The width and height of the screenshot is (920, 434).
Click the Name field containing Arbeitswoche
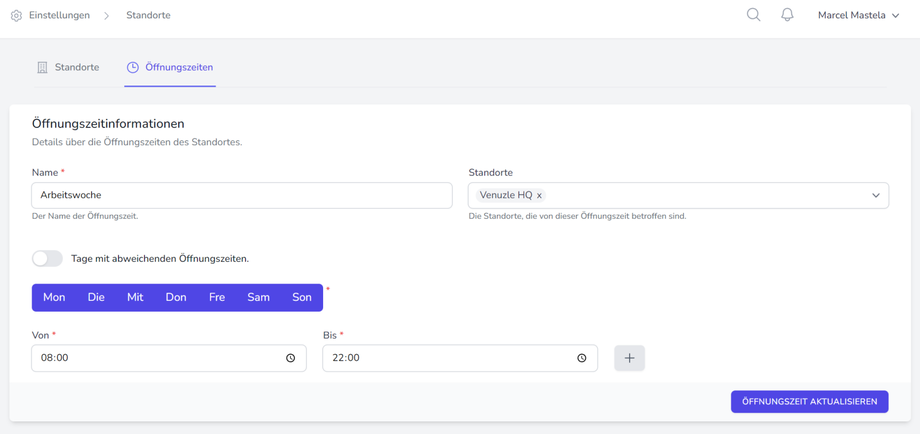(241, 195)
